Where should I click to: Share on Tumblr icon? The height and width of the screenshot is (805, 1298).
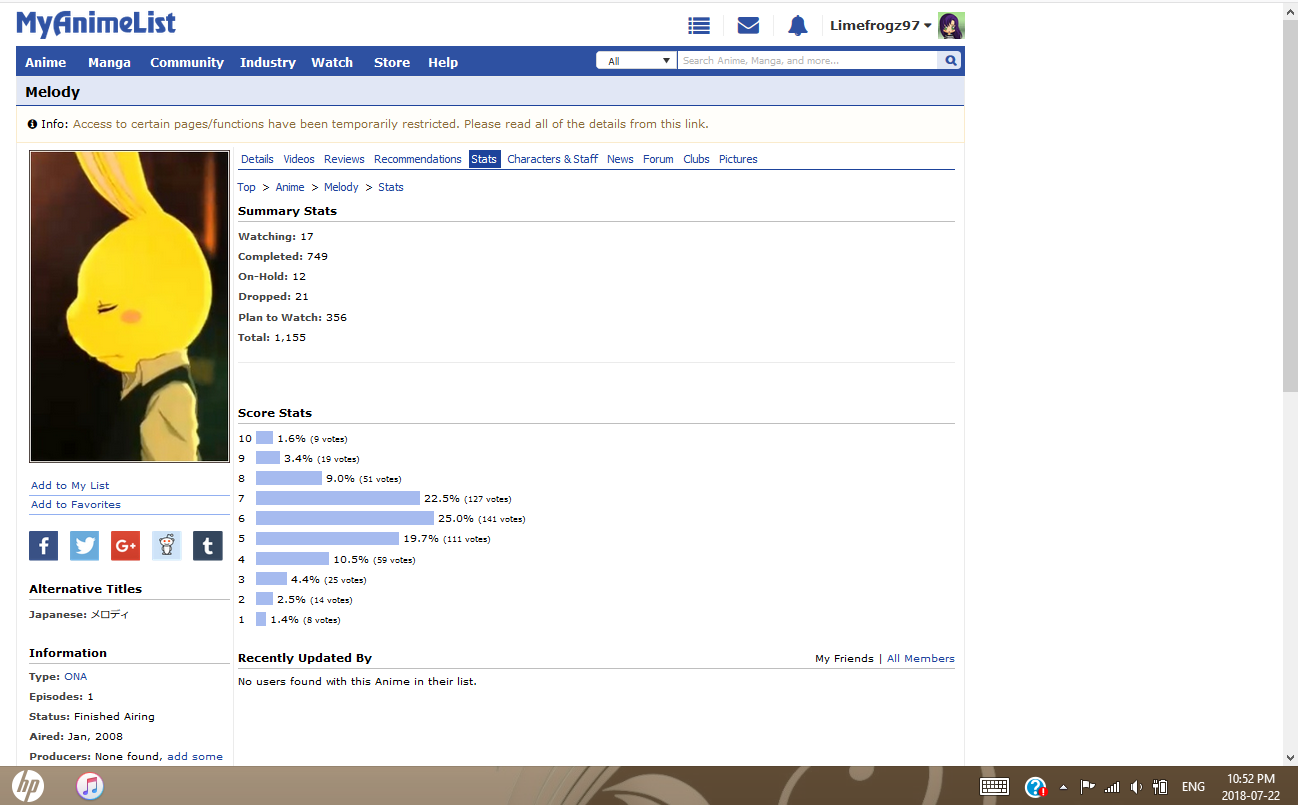click(207, 546)
